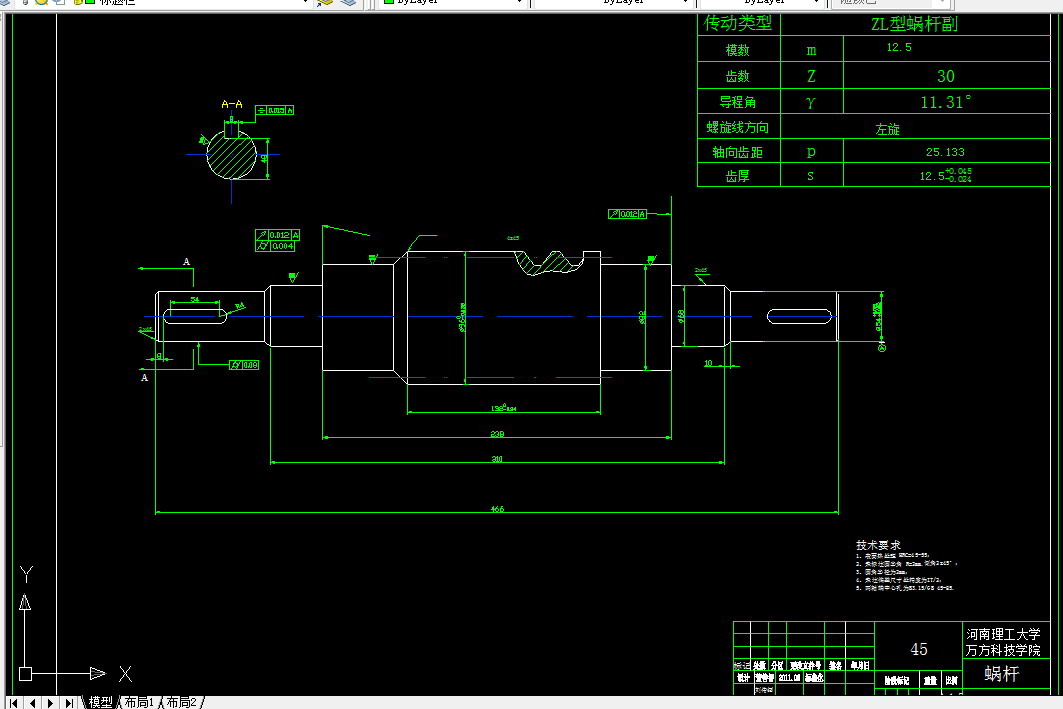The width and height of the screenshot is (1063, 709).
Task: Select the axial pitch value 25.133
Action: (x=946, y=152)
